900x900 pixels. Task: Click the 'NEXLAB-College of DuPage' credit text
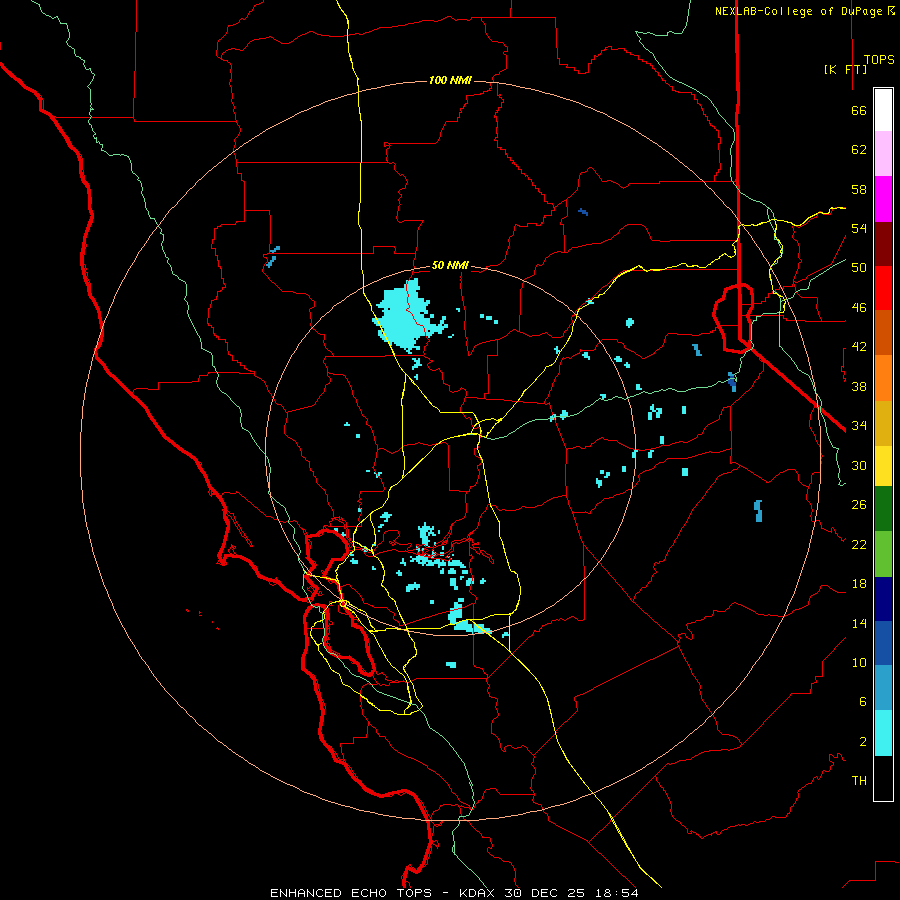(x=798, y=11)
